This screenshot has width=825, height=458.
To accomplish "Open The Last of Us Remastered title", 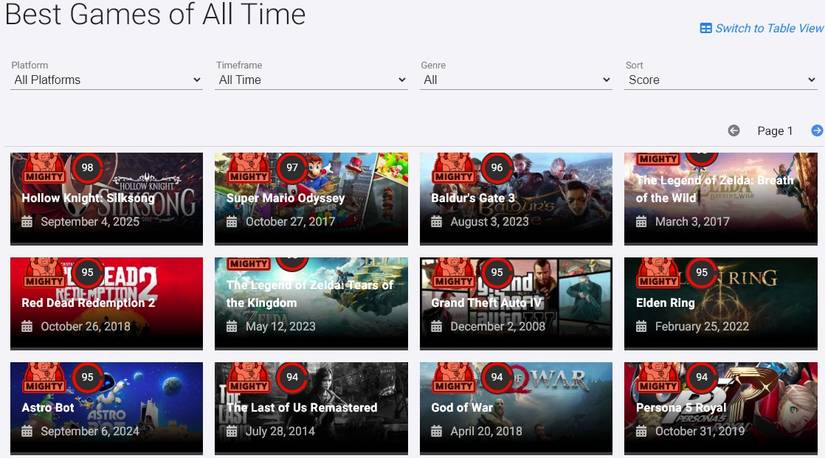I will tap(302, 408).
